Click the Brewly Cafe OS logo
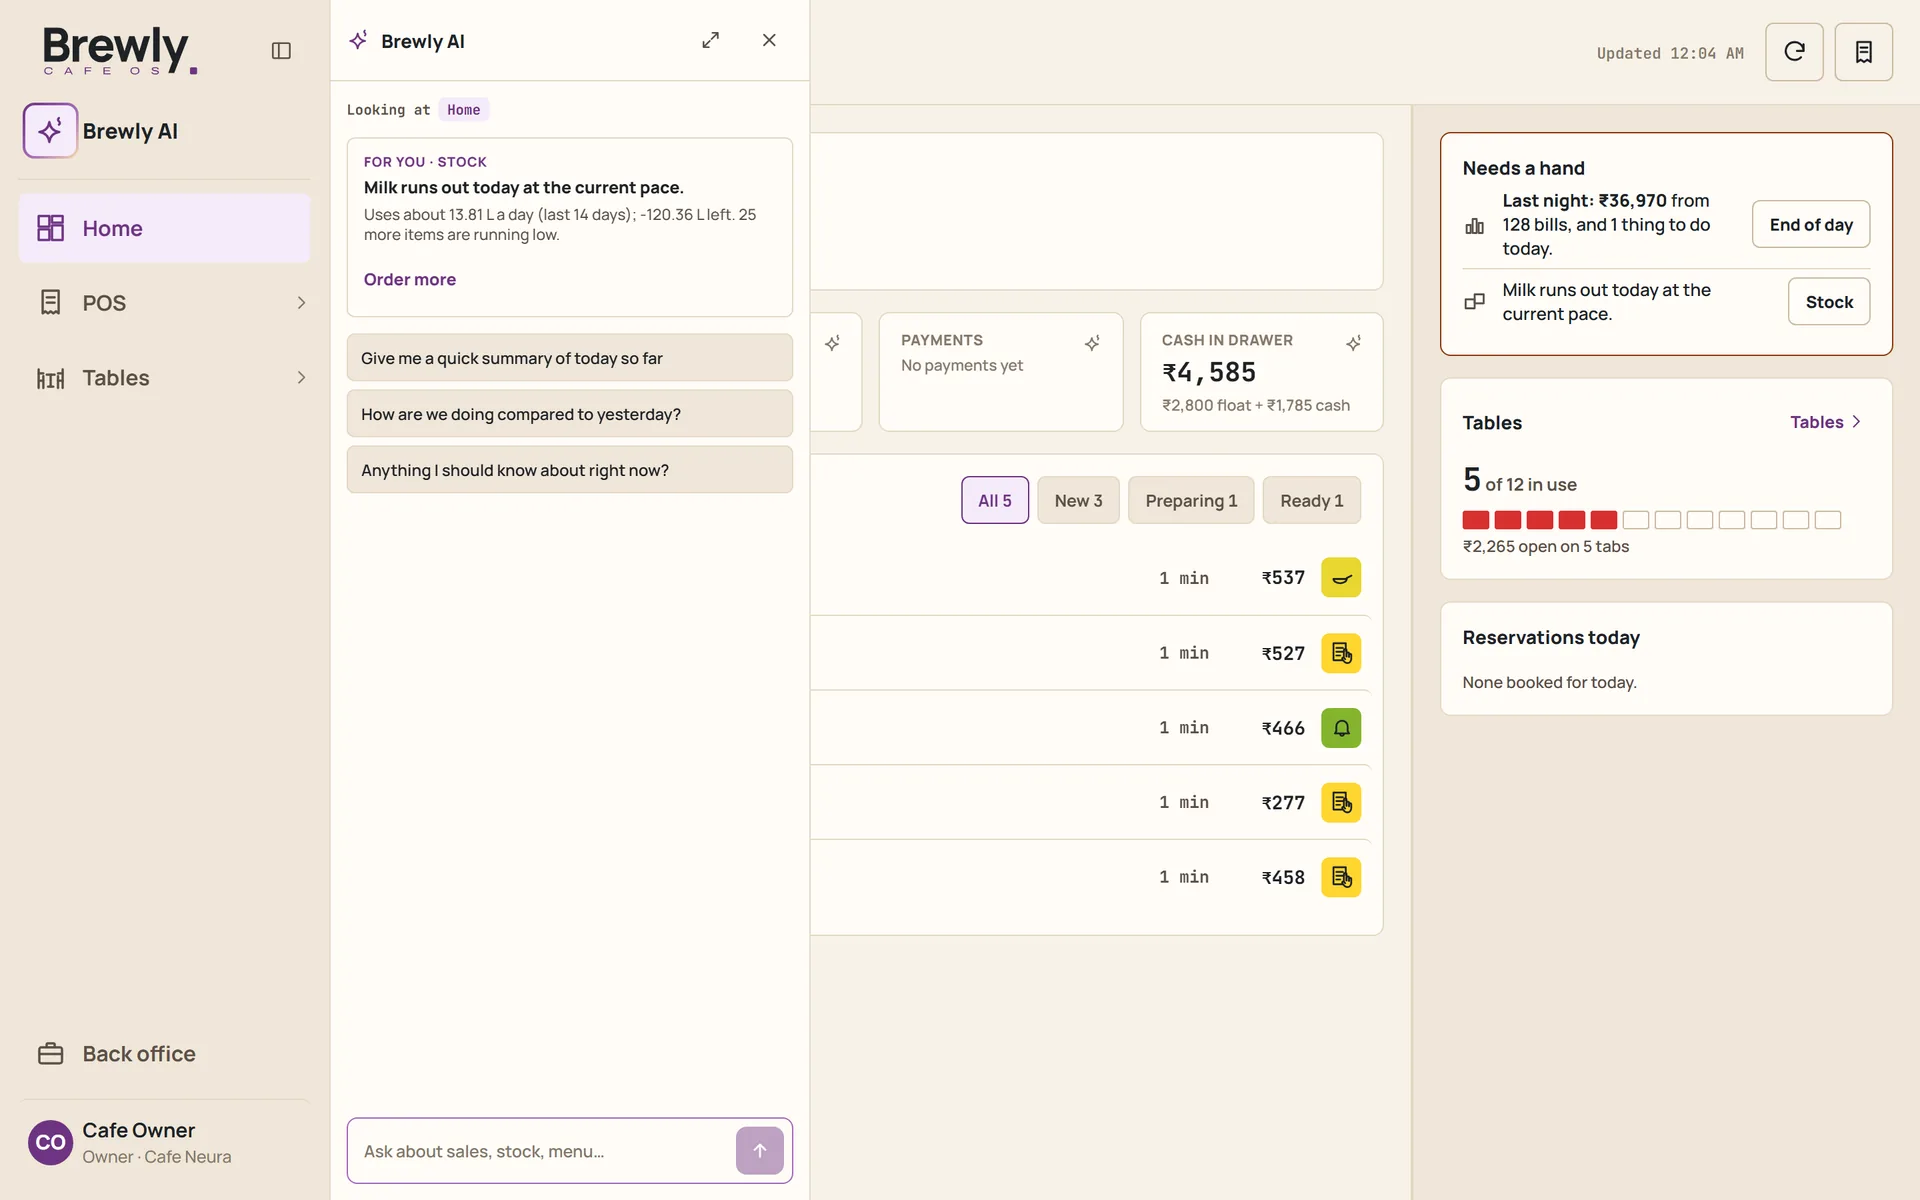The height and width of the screenshot is (1200, 1920). [x=119, y=50]
